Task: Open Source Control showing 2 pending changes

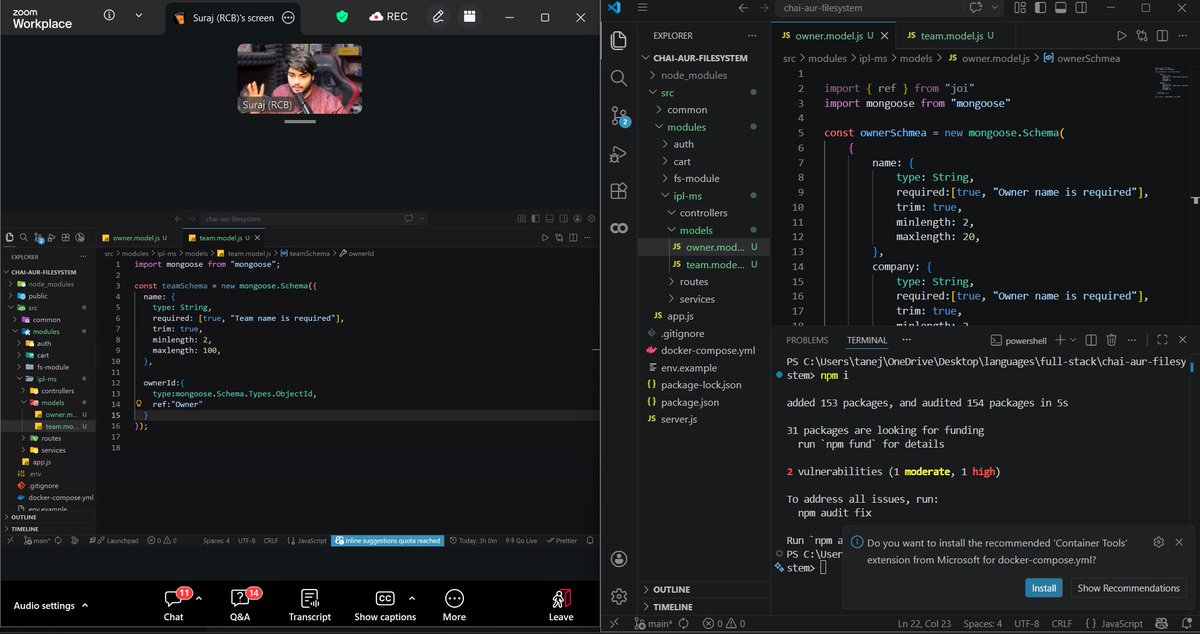Action: point(619,116)
